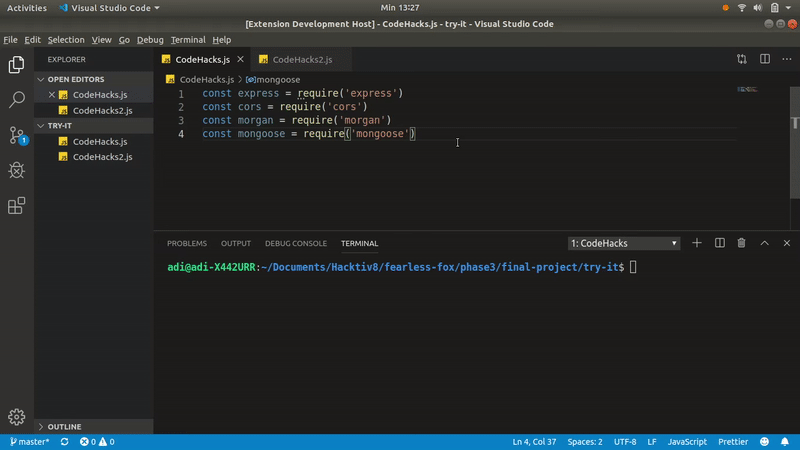800x450 pixels.
Task: Click the clock showing Min 13:27
Action: click(399, 8)
